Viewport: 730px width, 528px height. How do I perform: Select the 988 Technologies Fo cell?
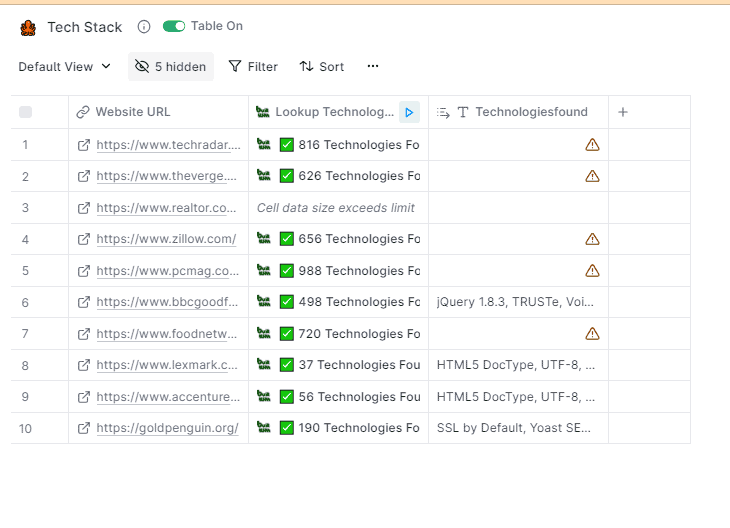(x=338, y=271)
